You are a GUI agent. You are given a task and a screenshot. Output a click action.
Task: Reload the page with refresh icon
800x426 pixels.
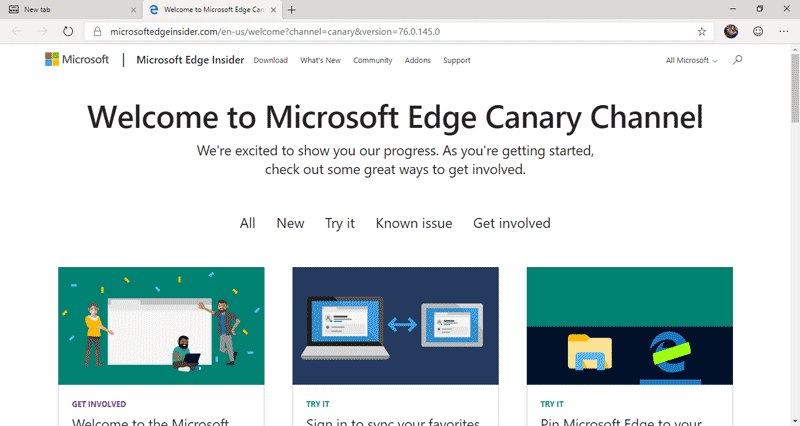point(68,32)
